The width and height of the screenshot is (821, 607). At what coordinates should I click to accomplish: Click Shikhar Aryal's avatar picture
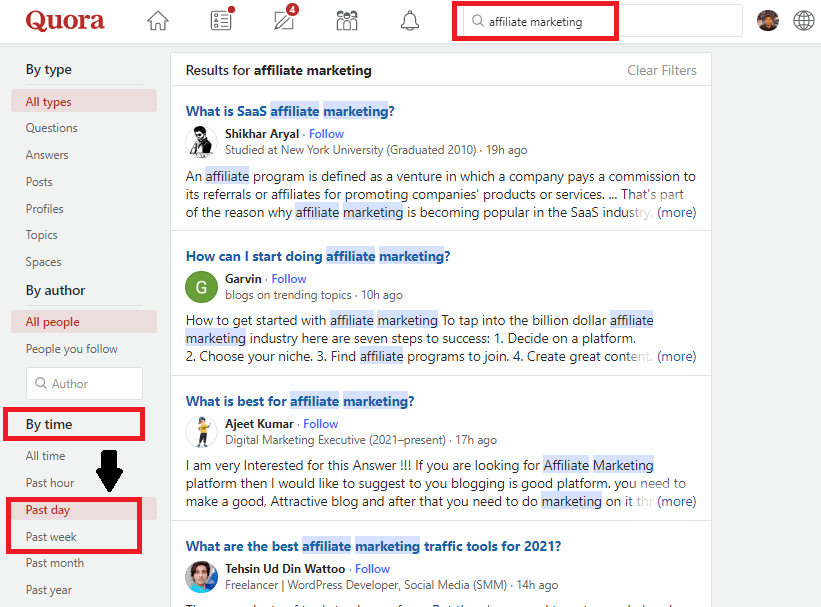point(202,141)
